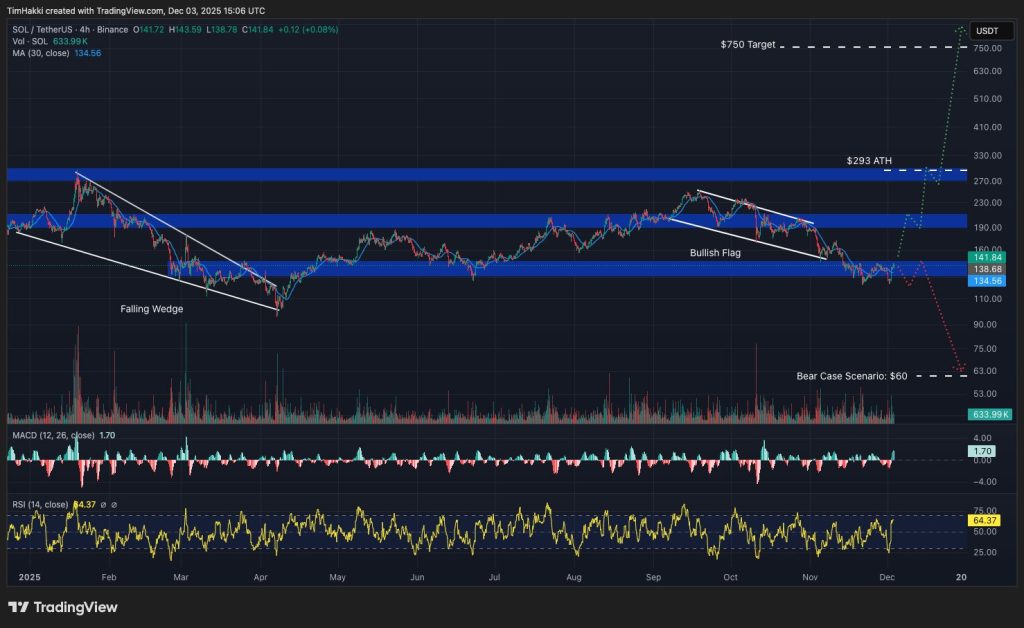Select the Bullish Flag text annotation

pyautogui.click(x=717, y=253)
